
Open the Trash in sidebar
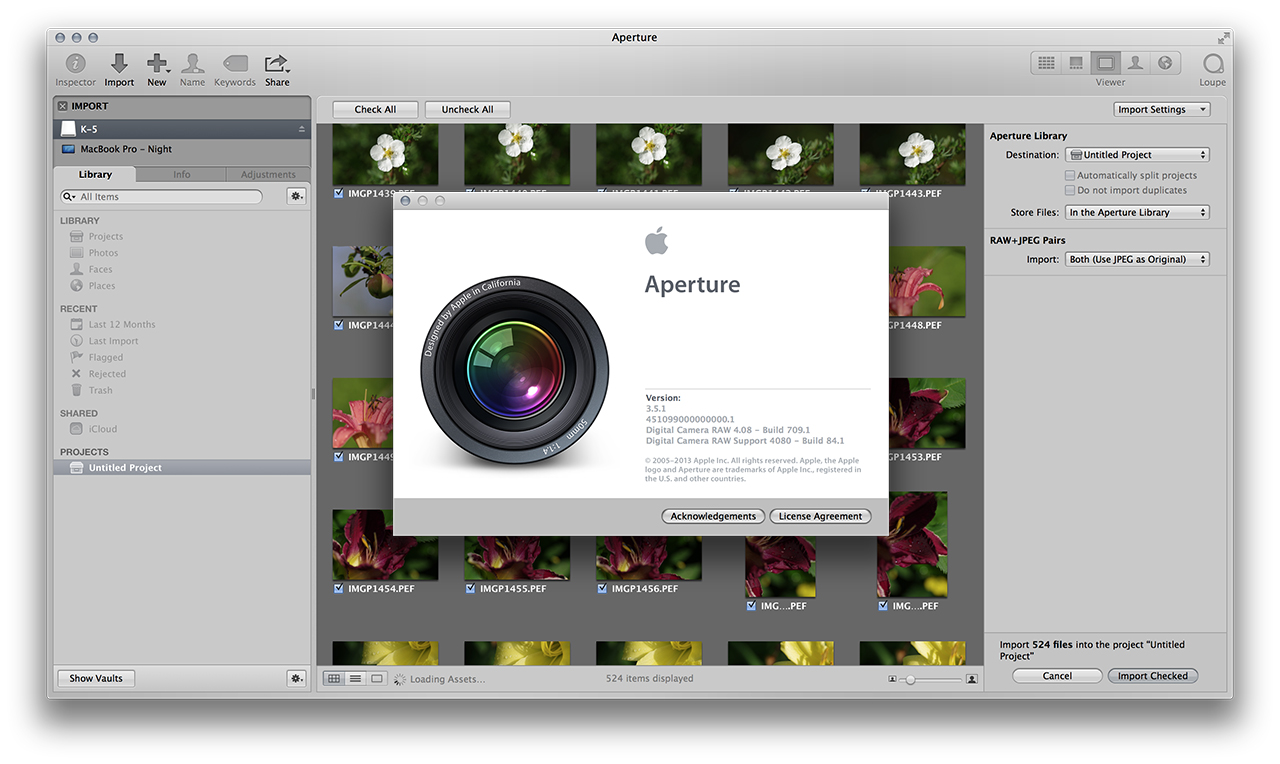click(100, 391)
